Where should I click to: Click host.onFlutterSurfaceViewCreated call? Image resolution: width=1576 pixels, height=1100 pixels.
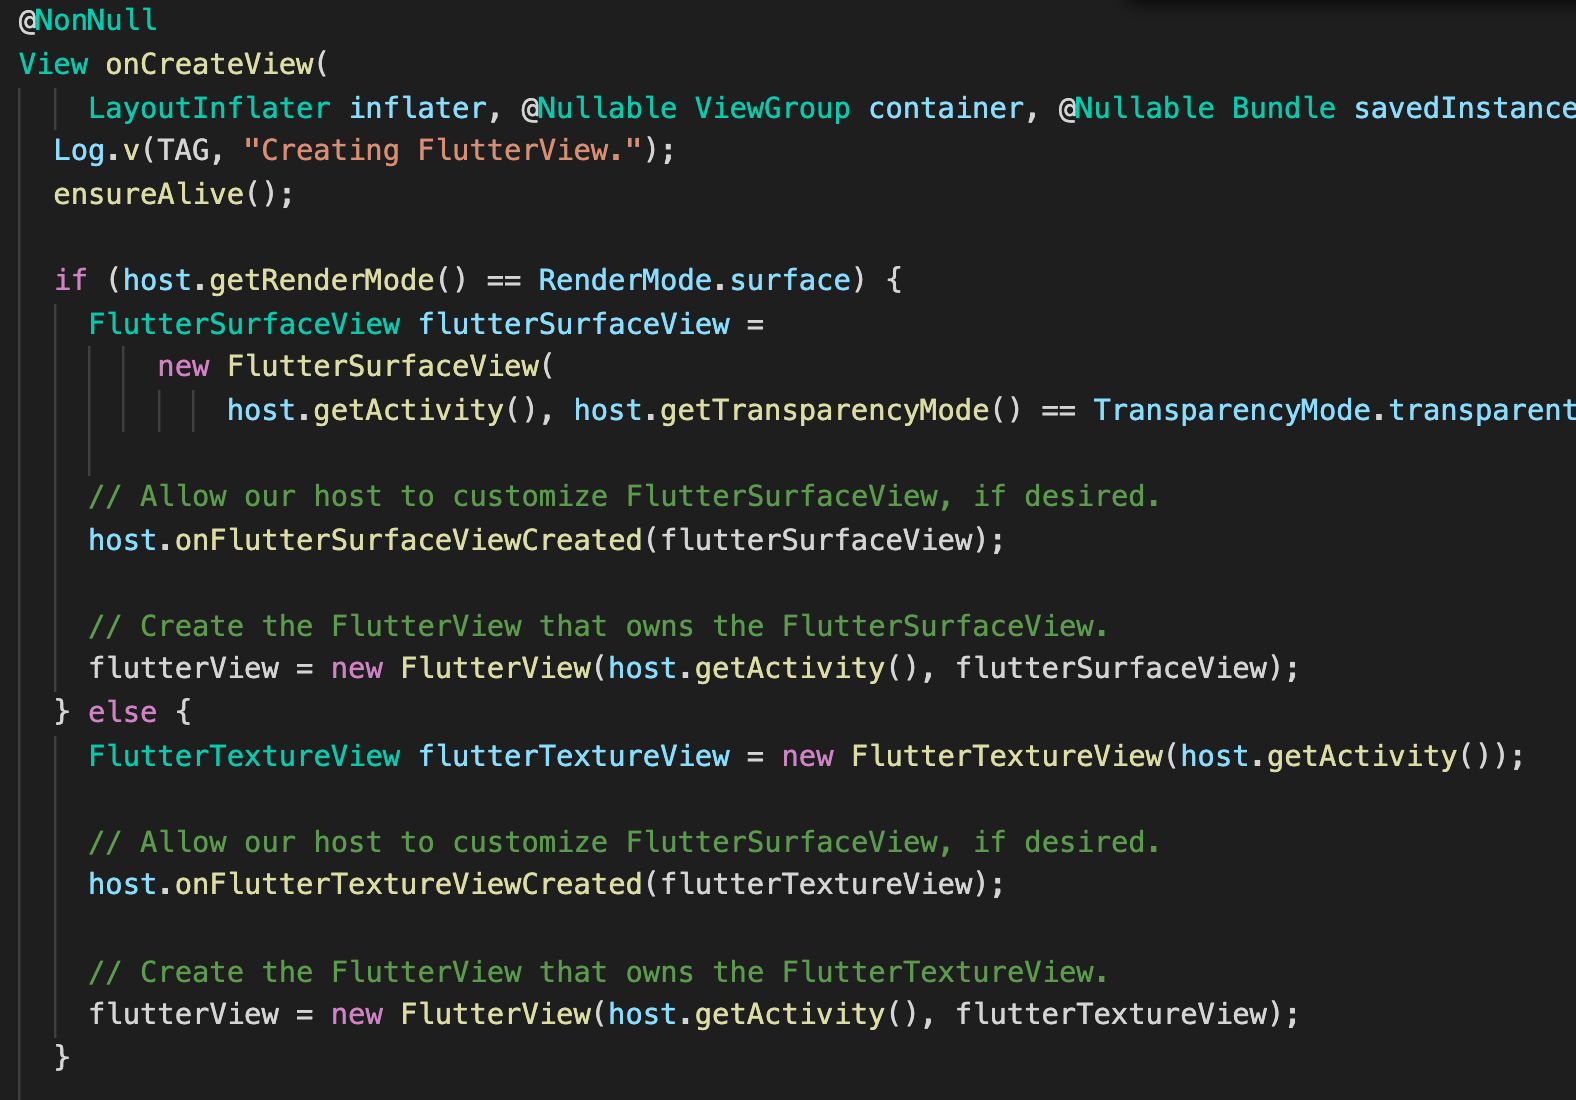(365, 540)
